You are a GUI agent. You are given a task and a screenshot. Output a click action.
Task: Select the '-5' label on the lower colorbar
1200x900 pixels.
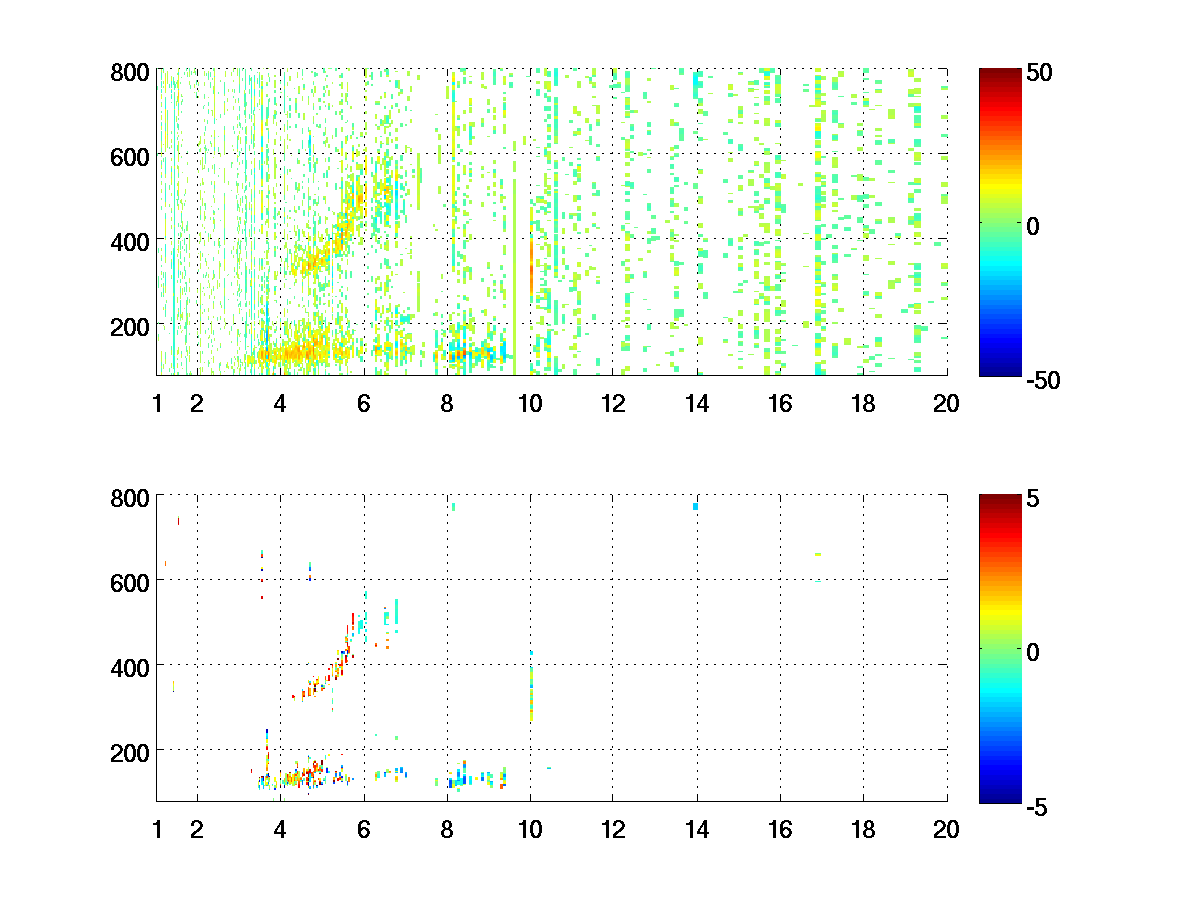[x=1037, y=807]
